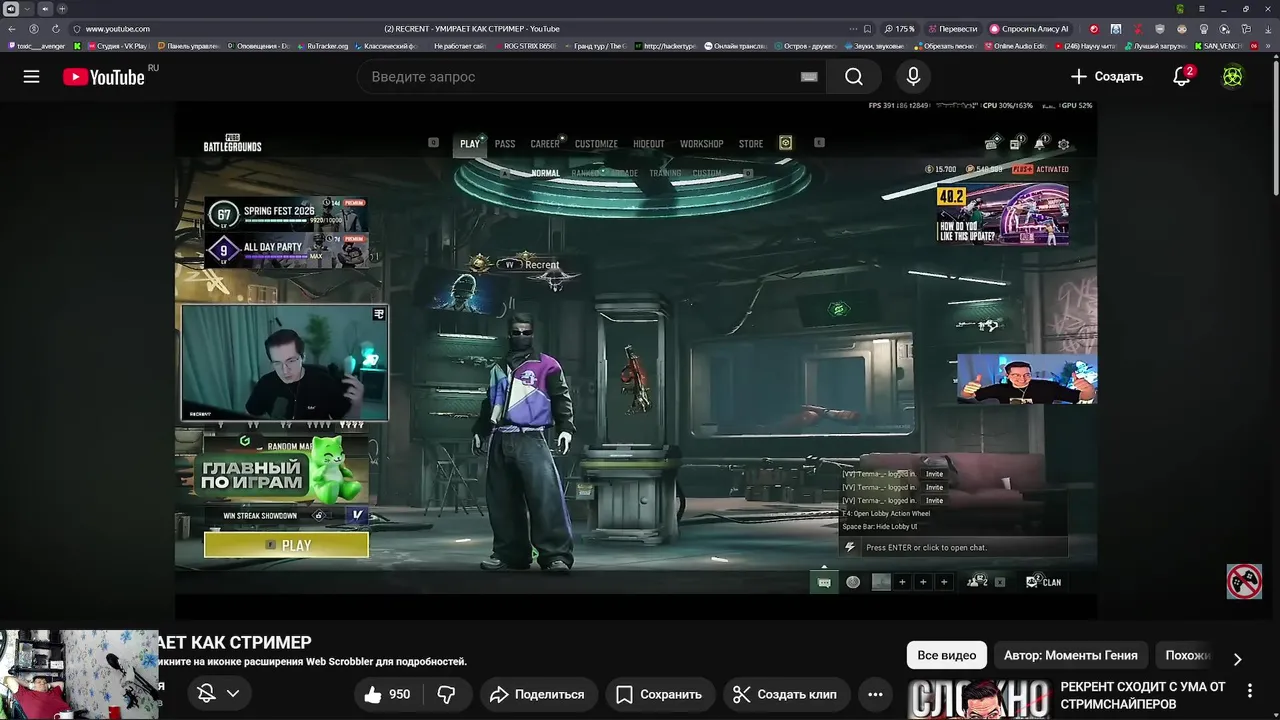Open the CAREER tab in PUBG lobby

pyautogui.click(x=545, y=144)
